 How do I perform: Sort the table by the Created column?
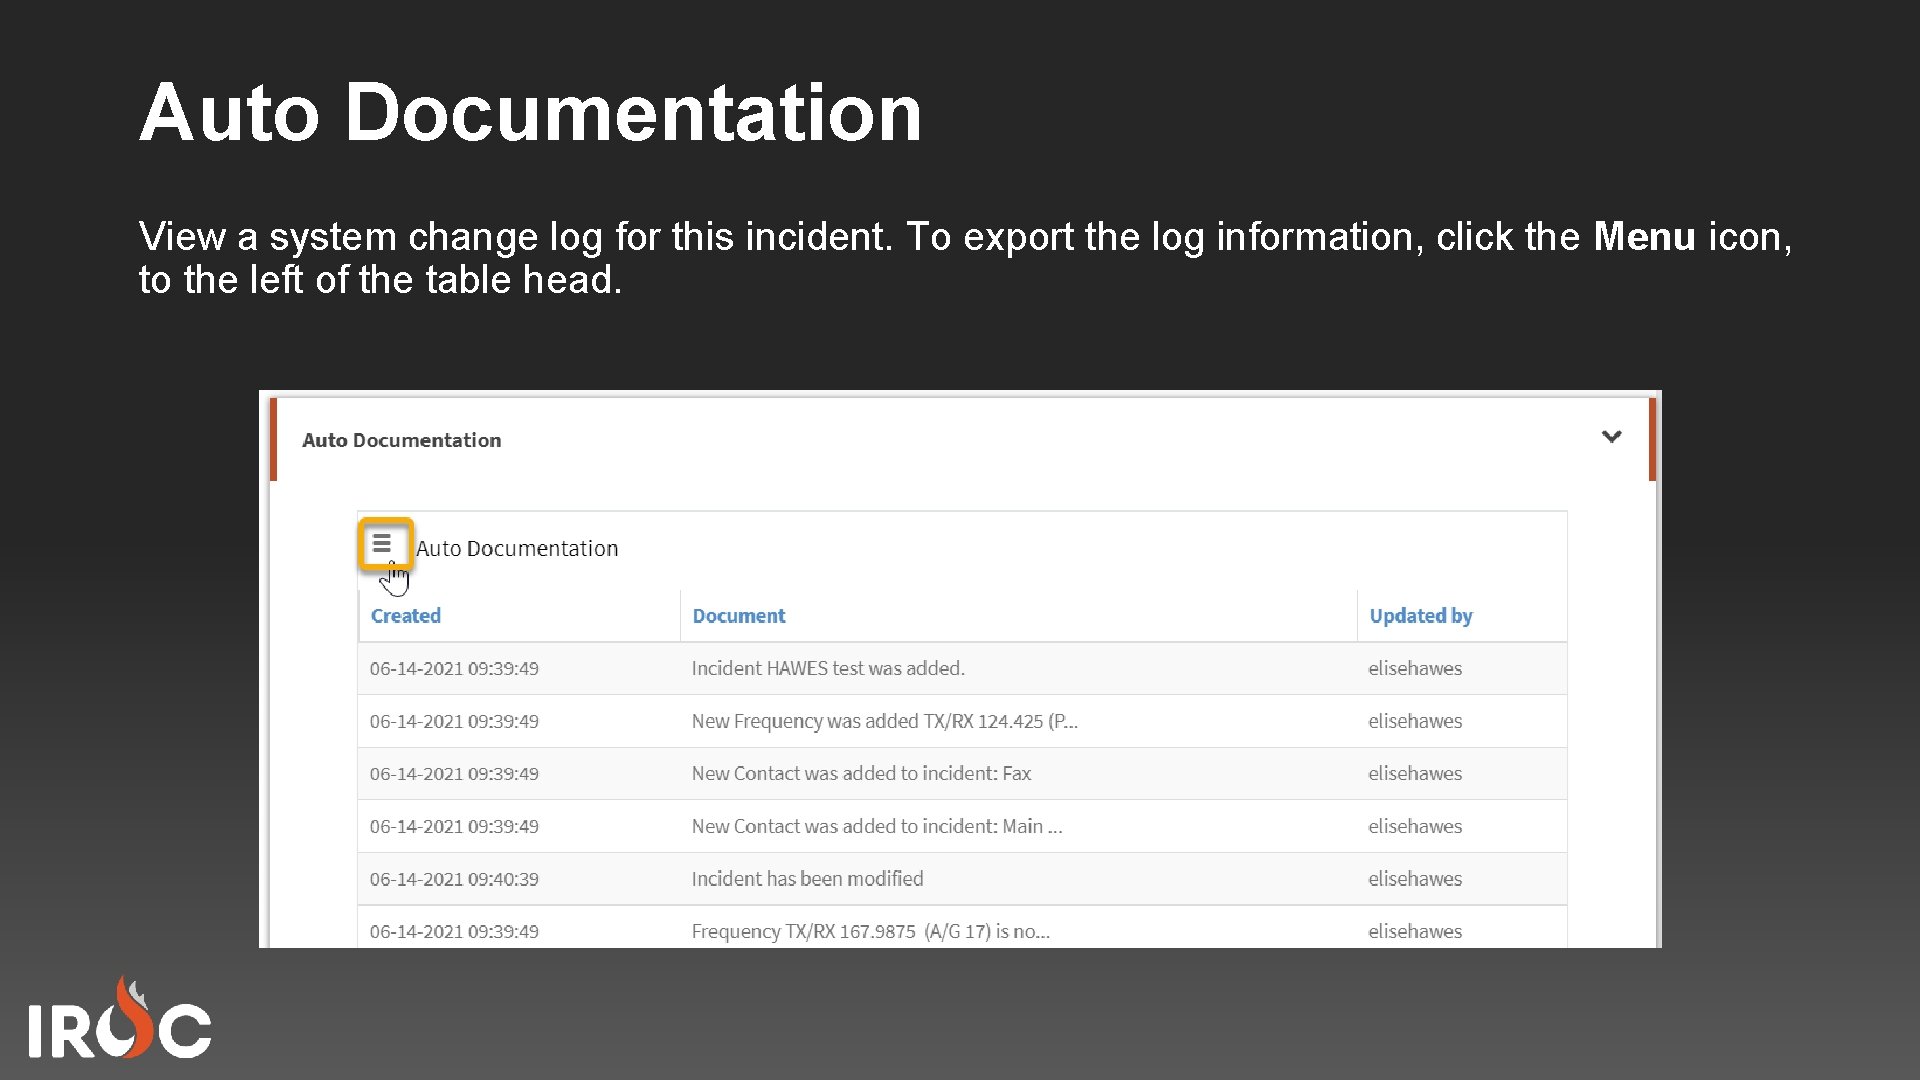[x=404, y=615]
